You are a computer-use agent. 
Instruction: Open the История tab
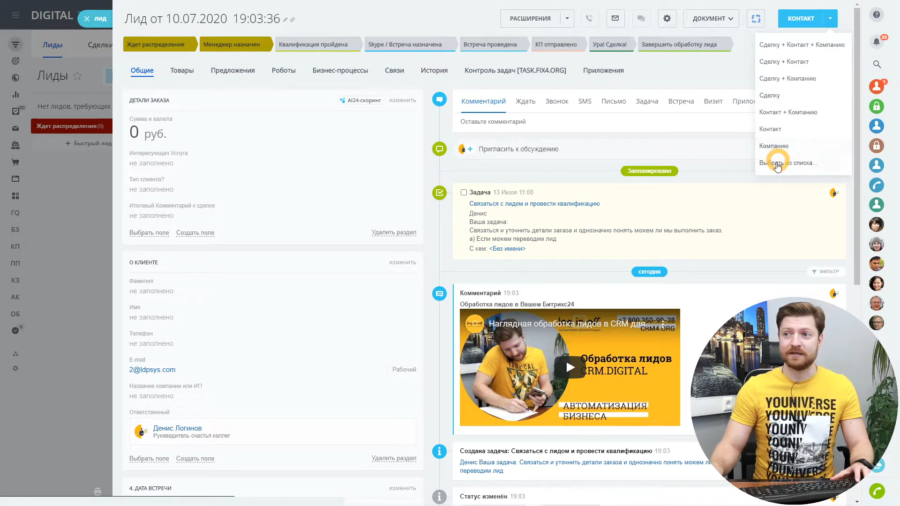pos(434,71)
